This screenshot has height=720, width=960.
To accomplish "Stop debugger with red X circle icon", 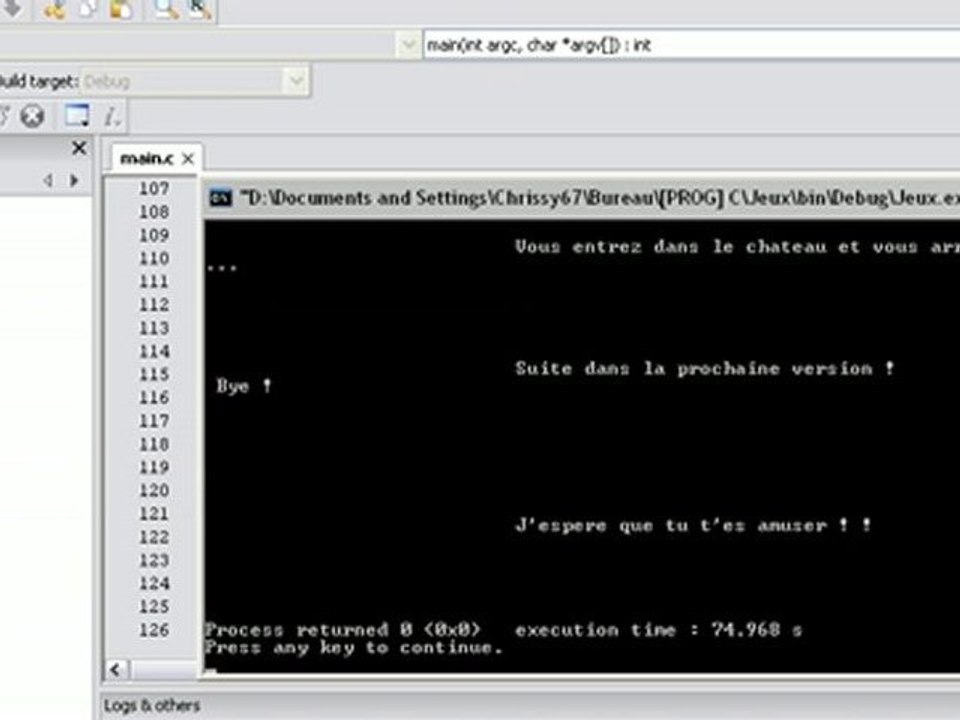I will [x=32, y=115].
